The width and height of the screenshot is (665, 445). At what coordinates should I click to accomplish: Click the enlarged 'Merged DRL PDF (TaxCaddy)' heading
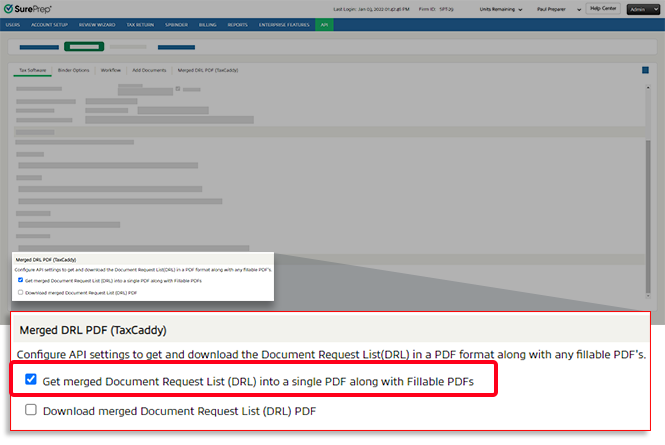click(93, 330)
